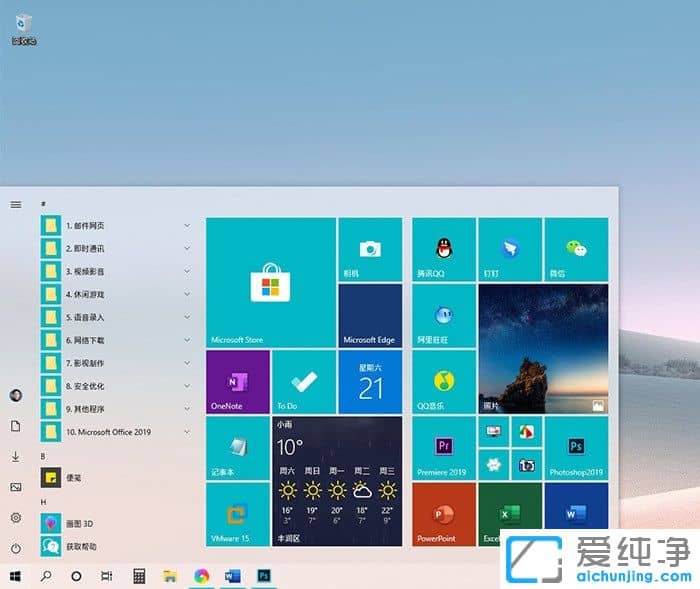Screen dimensions: 700x589
Task: Launch the Tencent QQ penguin tile
Action: click(x=444, y=250)
